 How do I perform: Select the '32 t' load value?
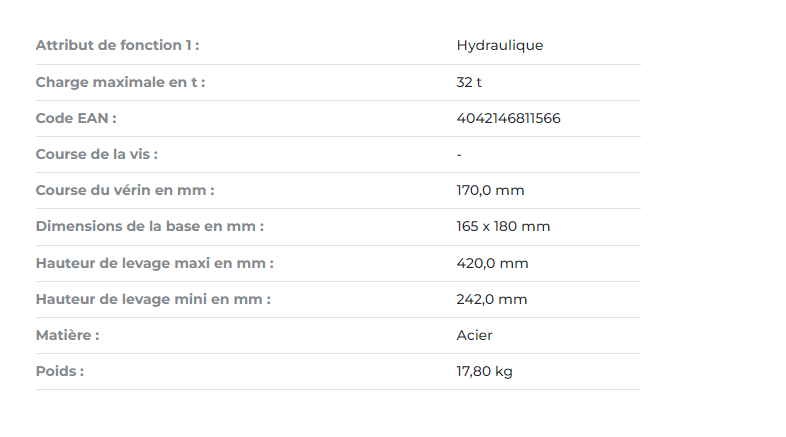[469, 82]
